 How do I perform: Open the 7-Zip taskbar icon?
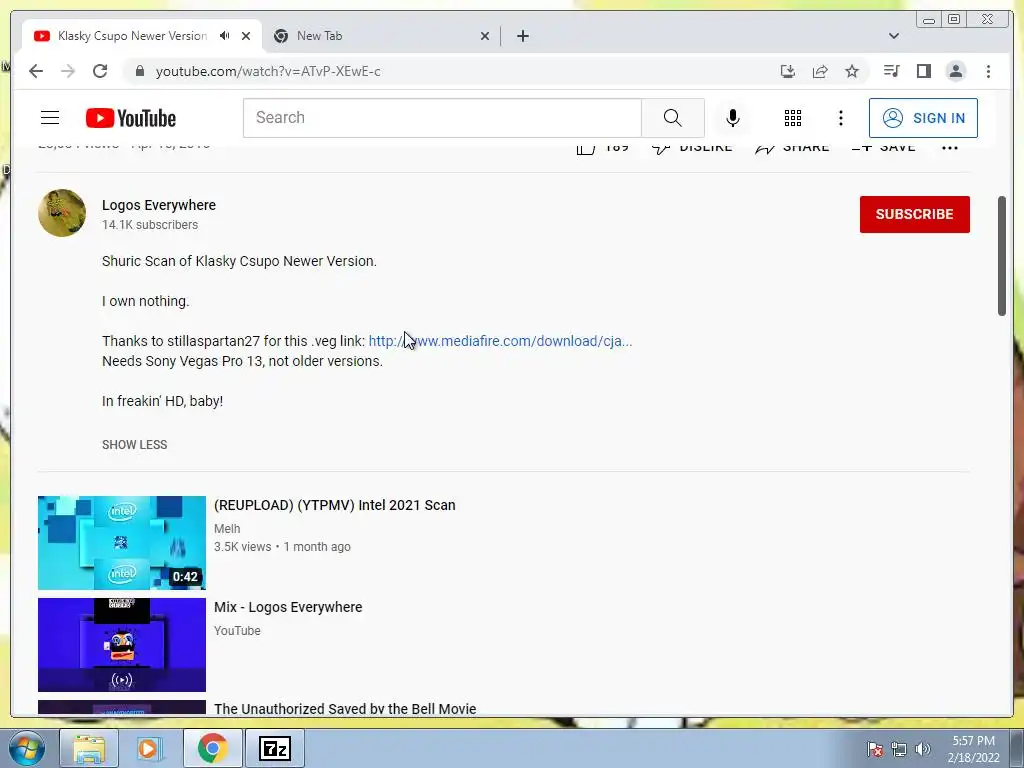point(274,748)
